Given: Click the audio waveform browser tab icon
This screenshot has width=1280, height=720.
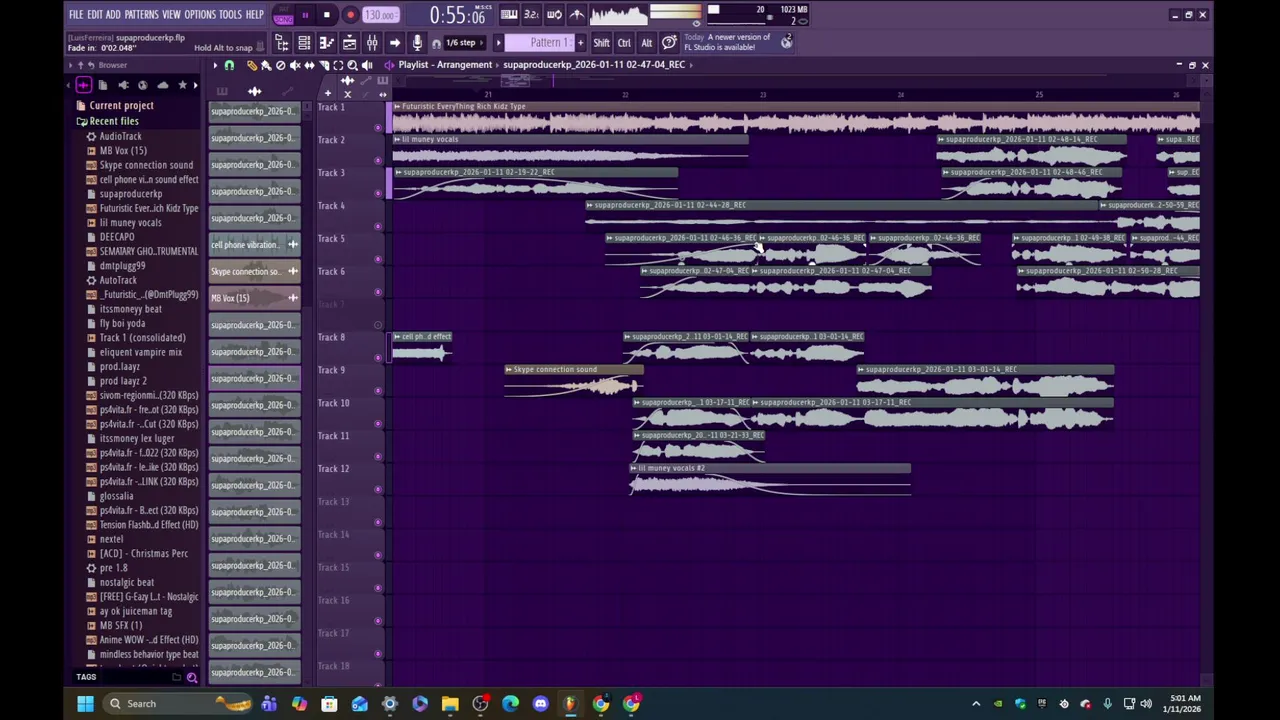Looking at the screenshot, I should point(83,85).
